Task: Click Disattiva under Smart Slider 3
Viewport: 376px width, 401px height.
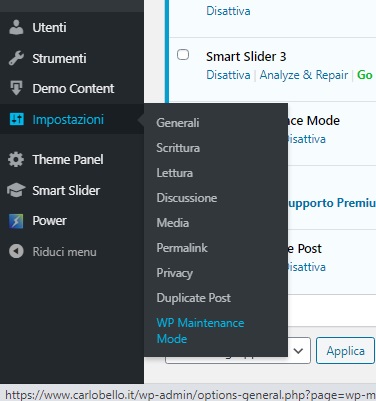Action: tap(228, 75)
